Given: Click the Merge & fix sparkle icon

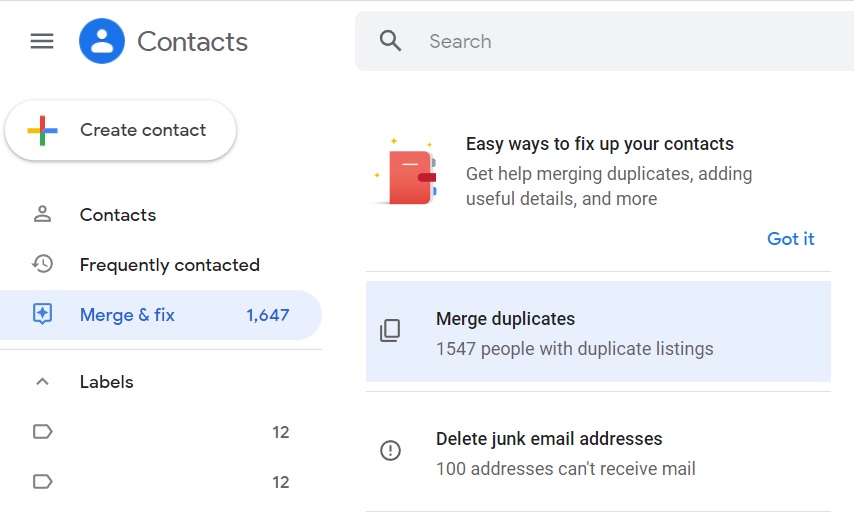Looking at the screenshot, I should 42,315.
